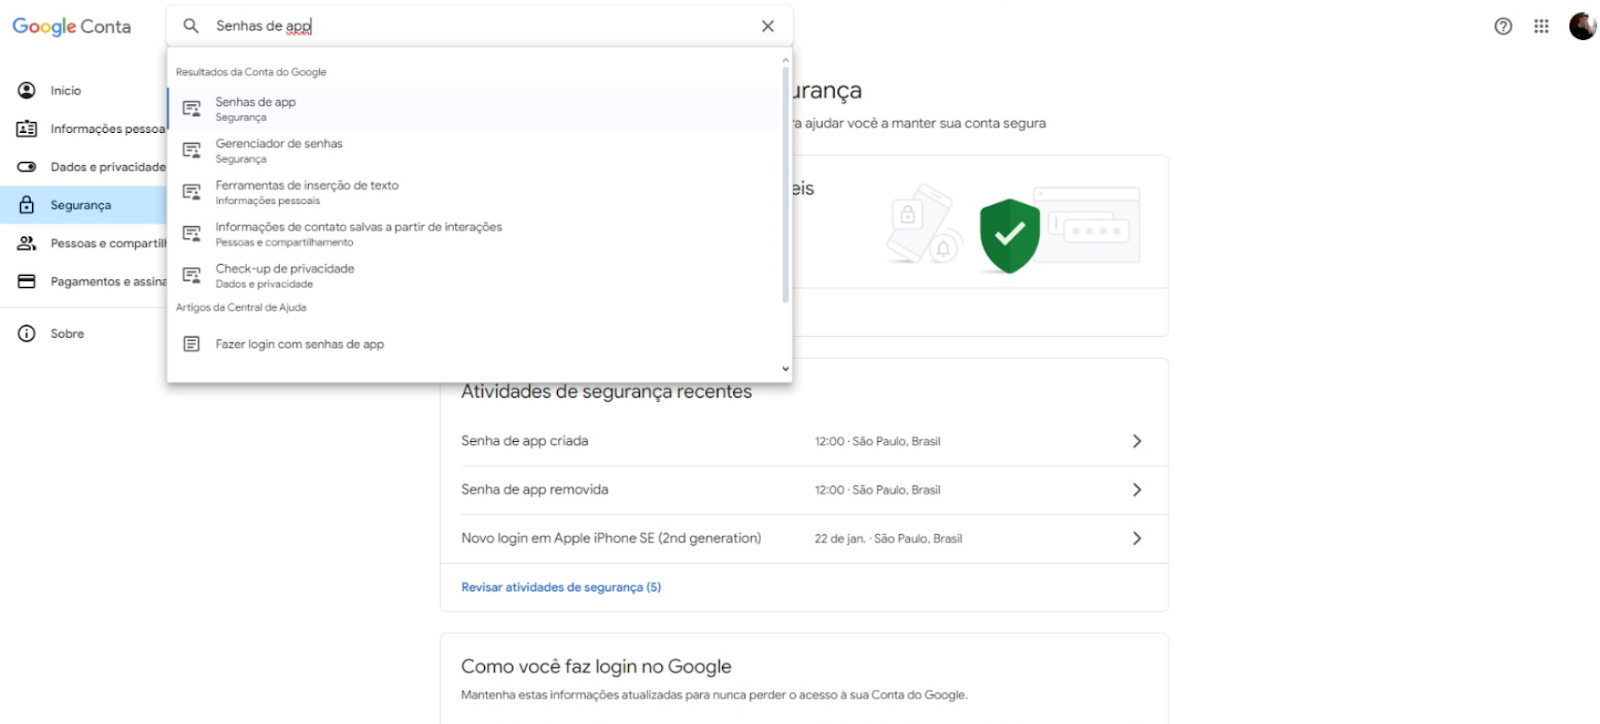This screenshot has height=724, width=1600.
Task: Open the account profile avatar
Action: (1582, 26)
